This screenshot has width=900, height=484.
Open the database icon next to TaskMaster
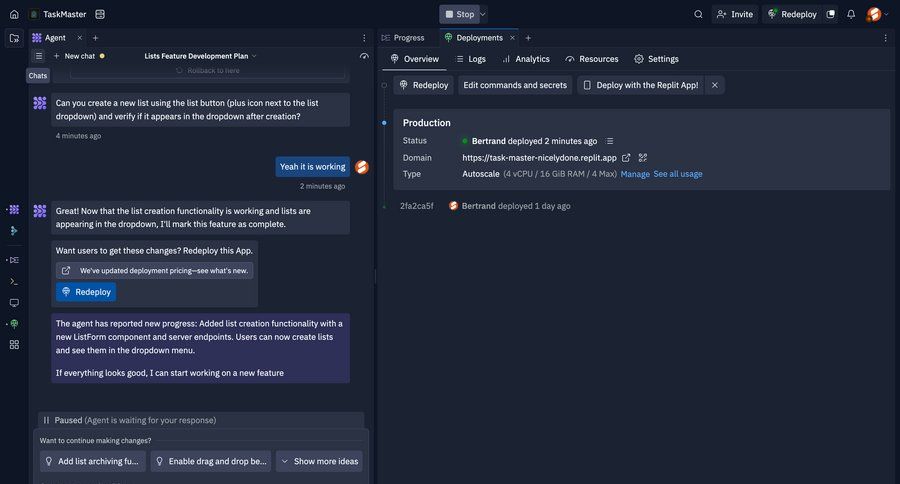[x=100, y=14]
